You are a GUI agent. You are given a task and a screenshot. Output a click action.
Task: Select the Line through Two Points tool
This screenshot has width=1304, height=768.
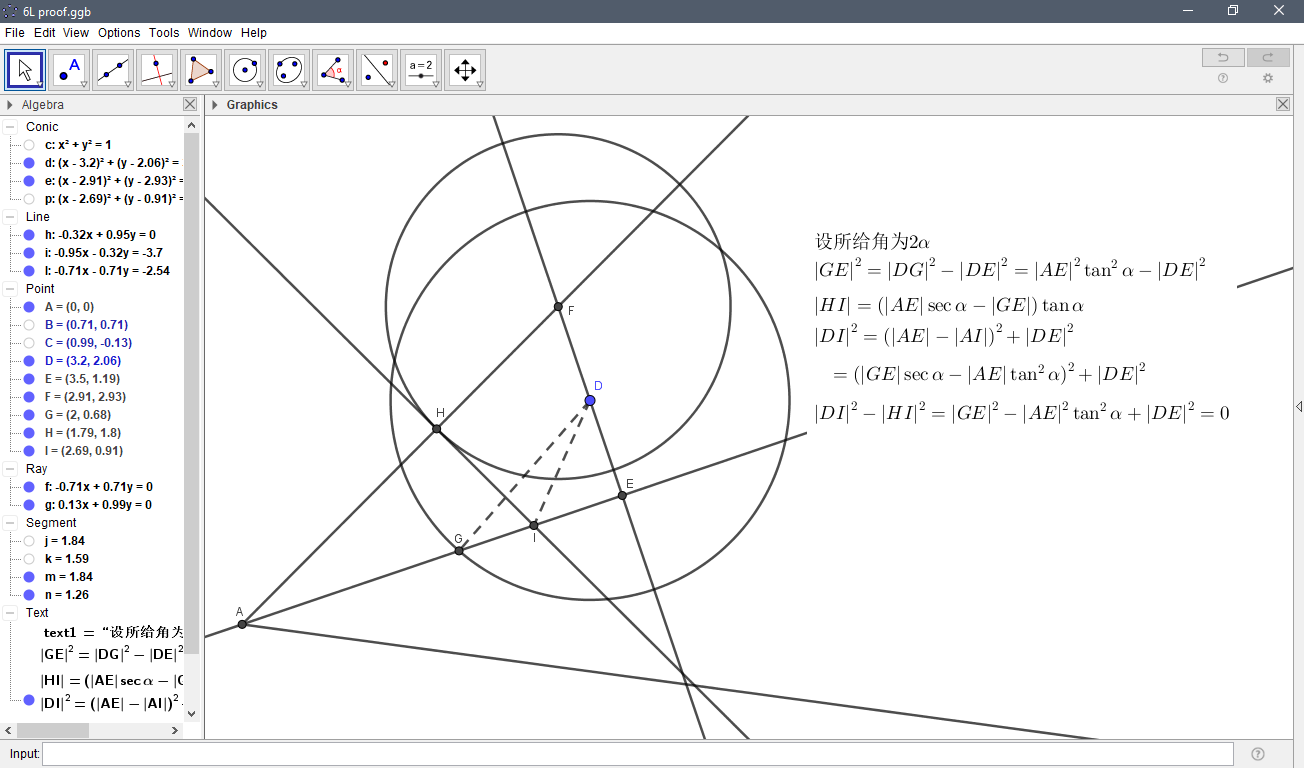[x=113, y=69]
